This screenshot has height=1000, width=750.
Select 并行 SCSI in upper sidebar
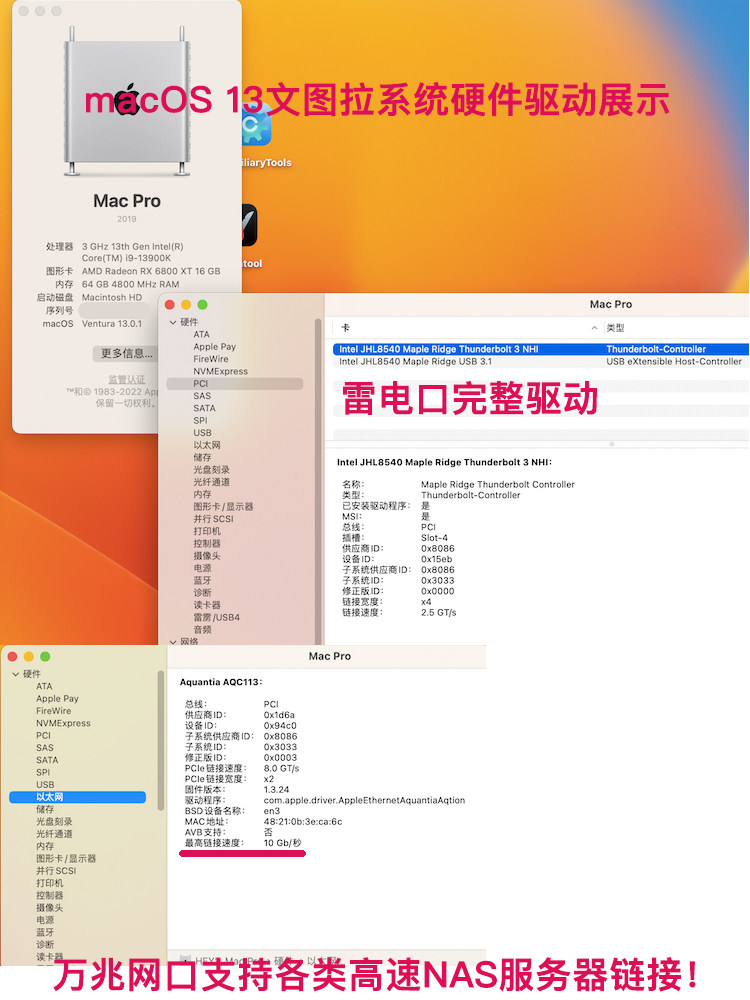[213, 518]
